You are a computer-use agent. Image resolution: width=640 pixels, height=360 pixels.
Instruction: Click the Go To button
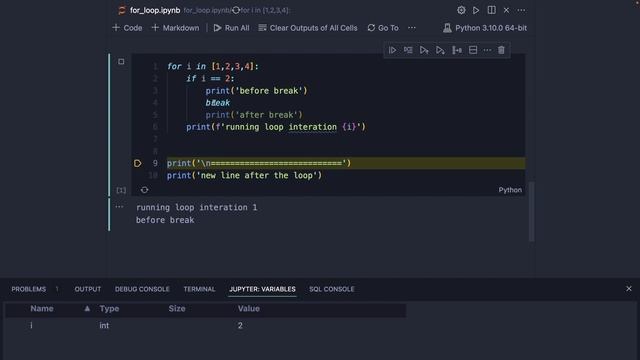383,28
